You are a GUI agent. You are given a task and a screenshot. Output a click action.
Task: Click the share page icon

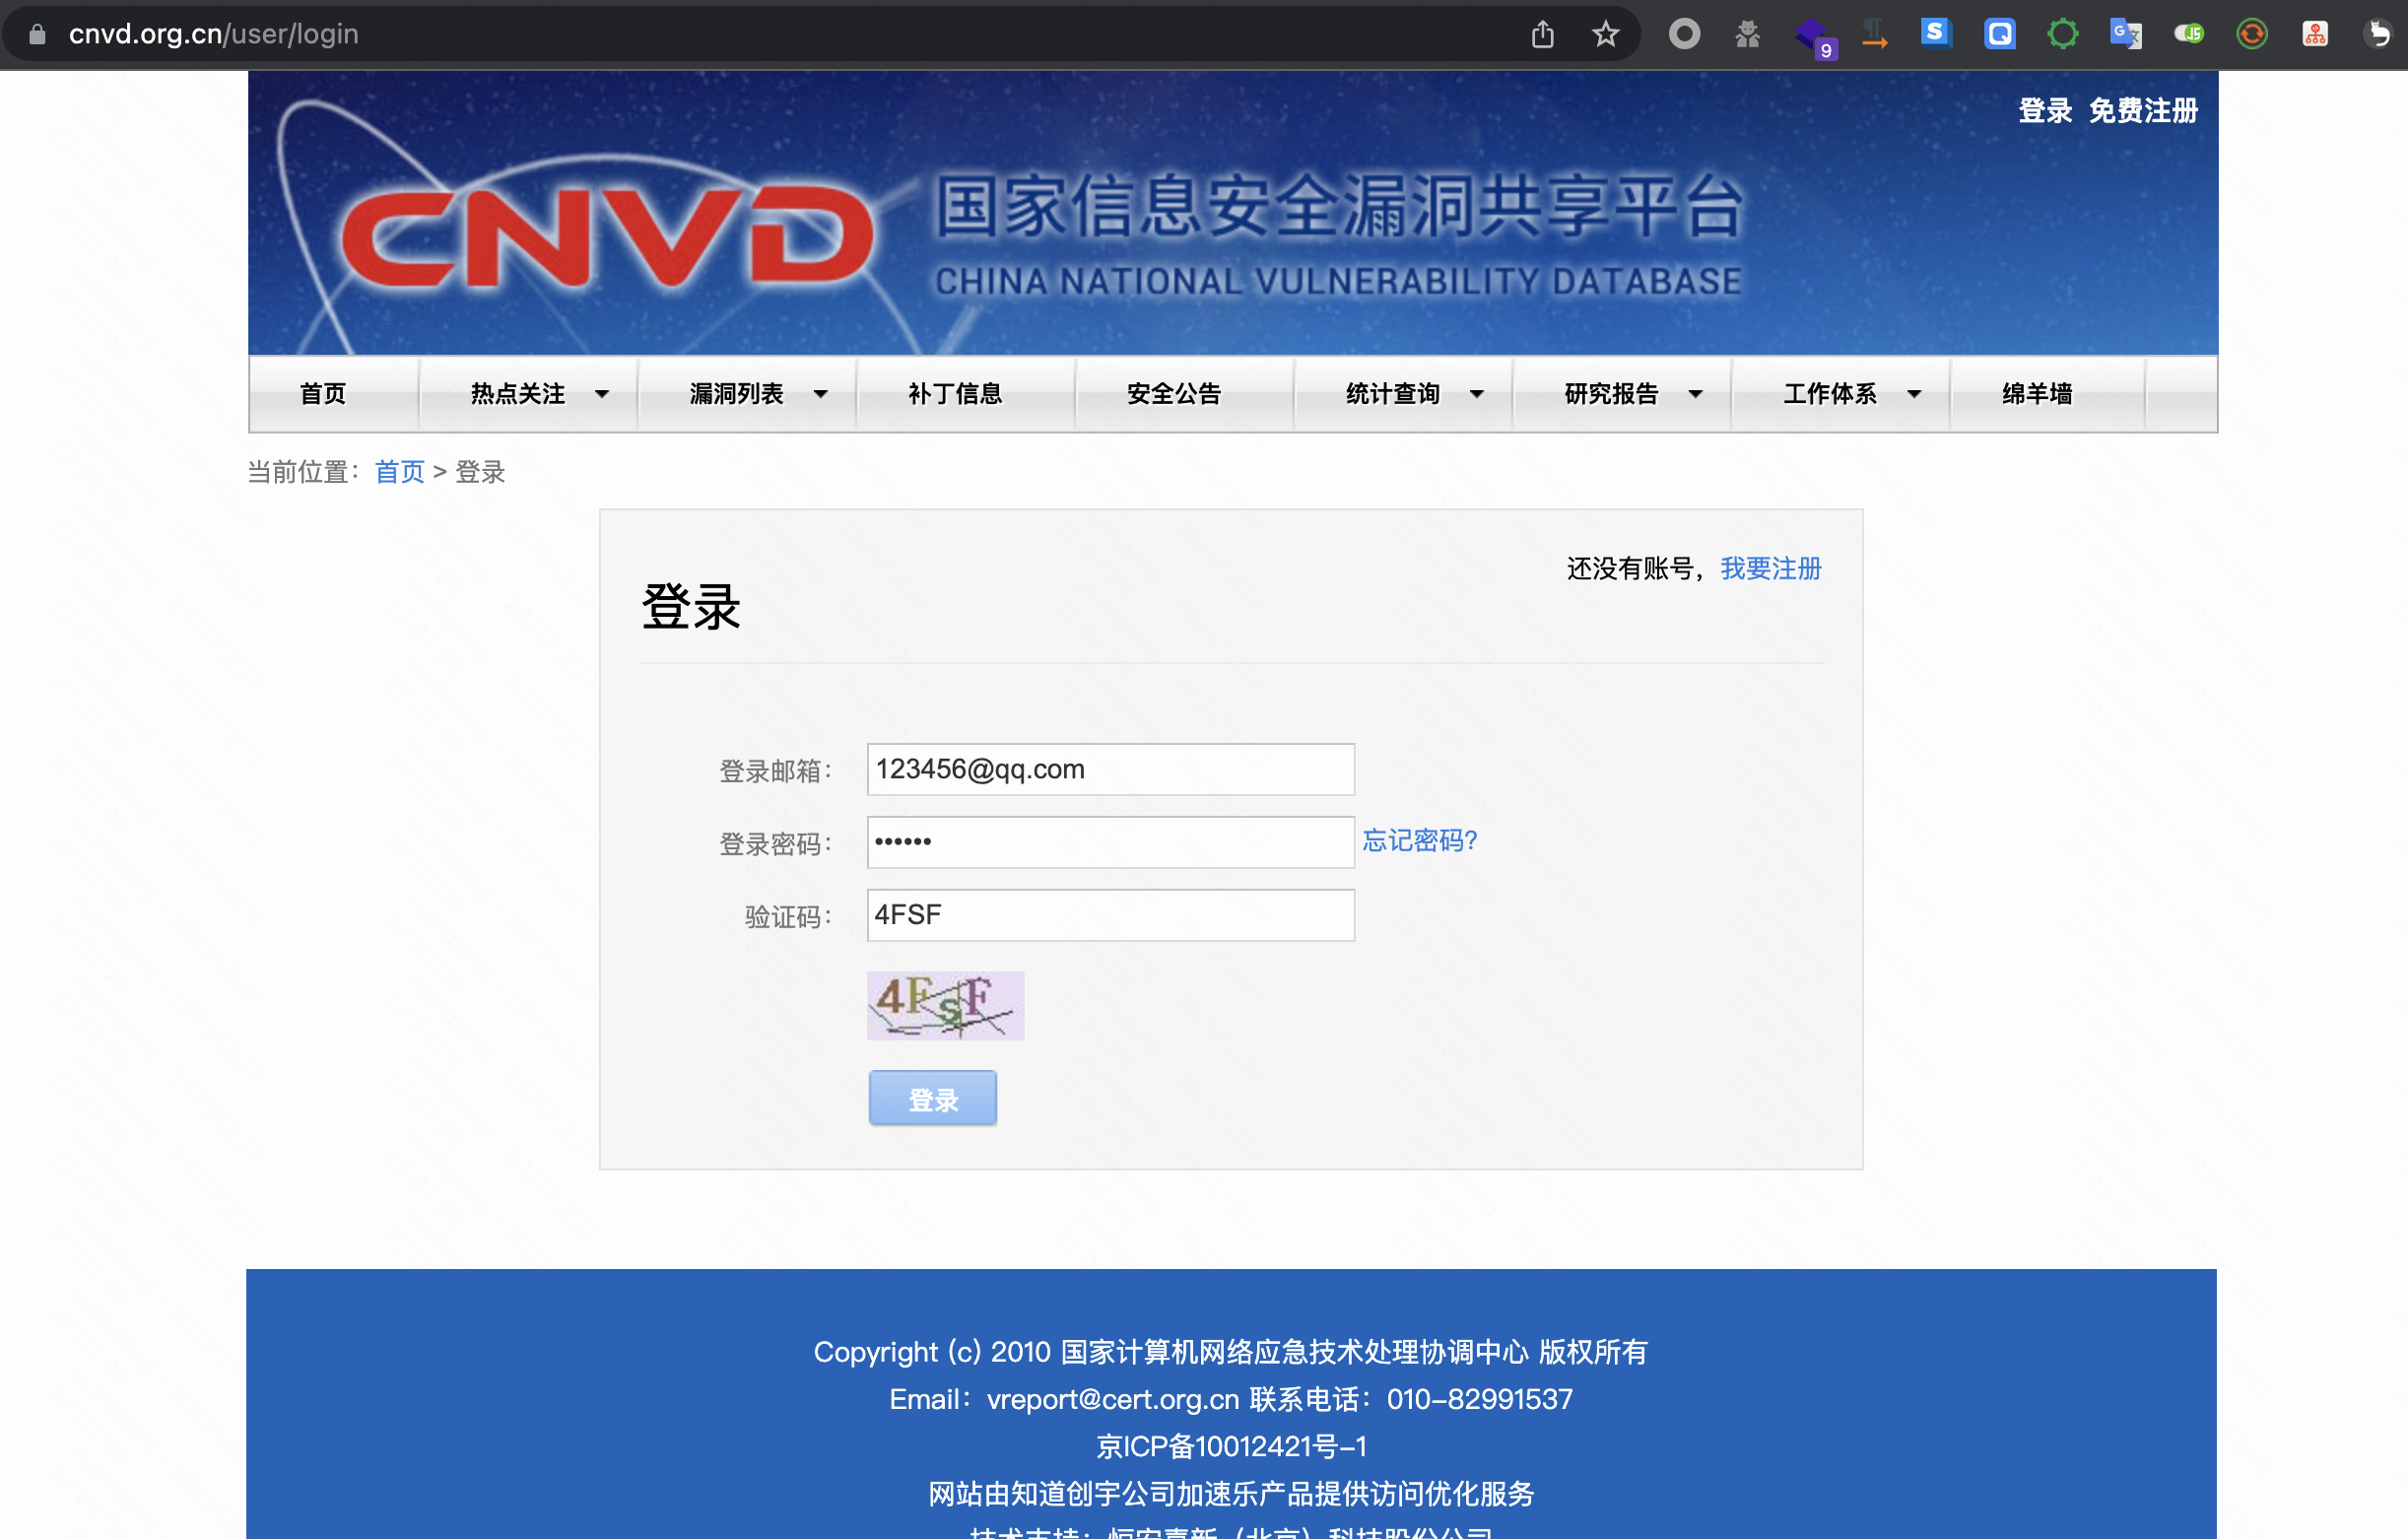[x=1542, y=34]
